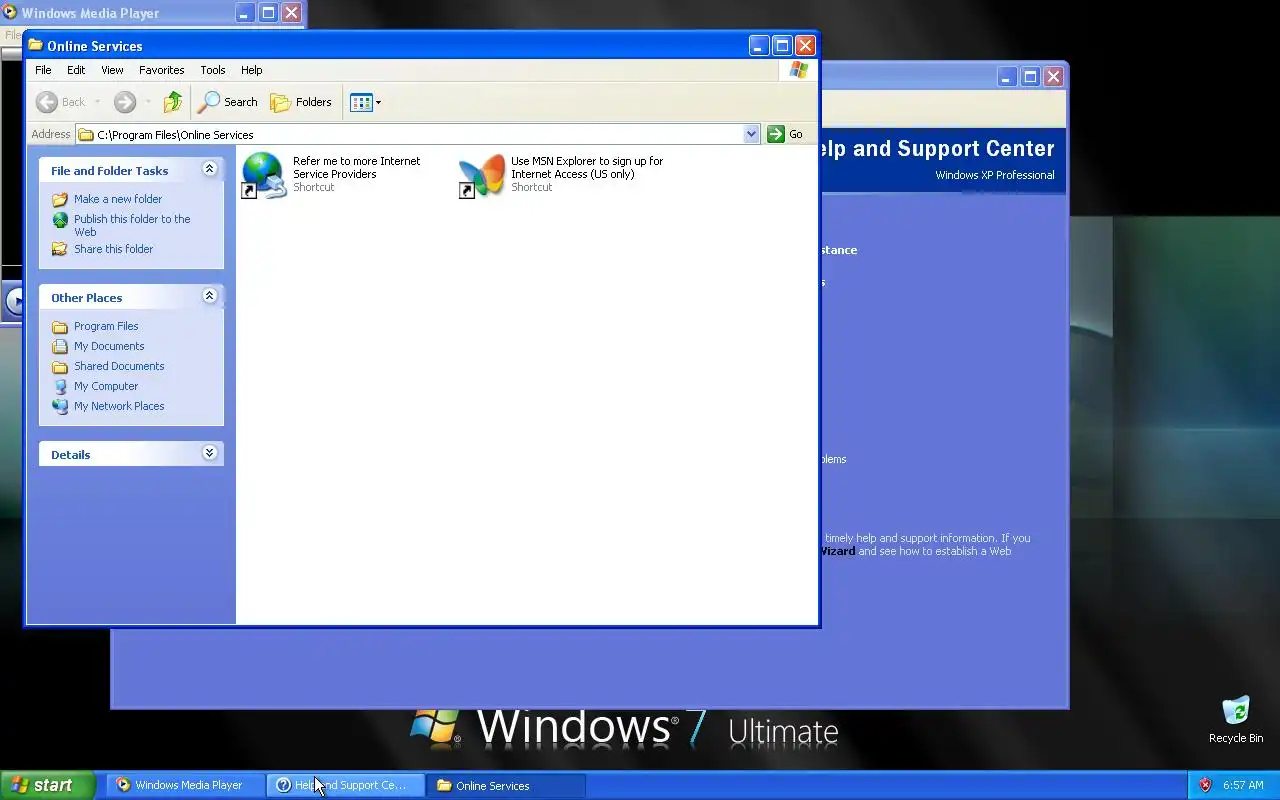Image resolution: width=1280 pixels, height=800 pixels.
Task: Open the Views icon dropdown
Action: coord(365,102)
